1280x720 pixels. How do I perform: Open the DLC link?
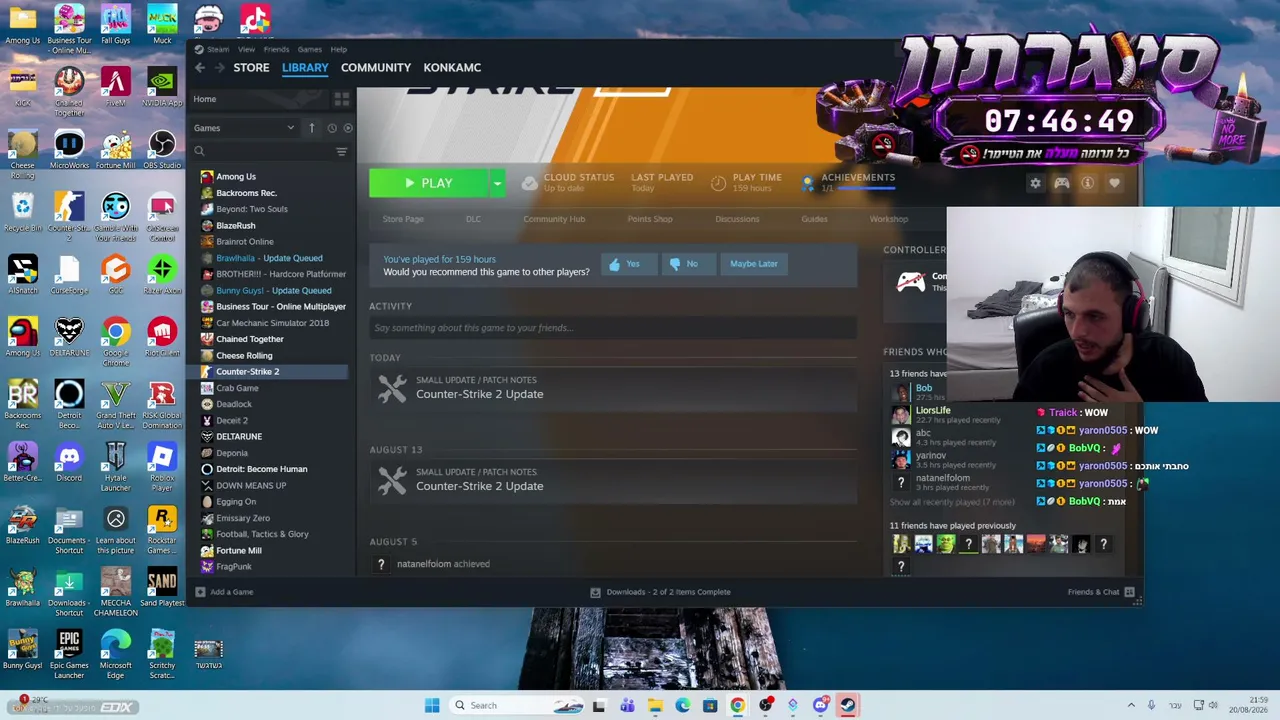tap(473, 219)
